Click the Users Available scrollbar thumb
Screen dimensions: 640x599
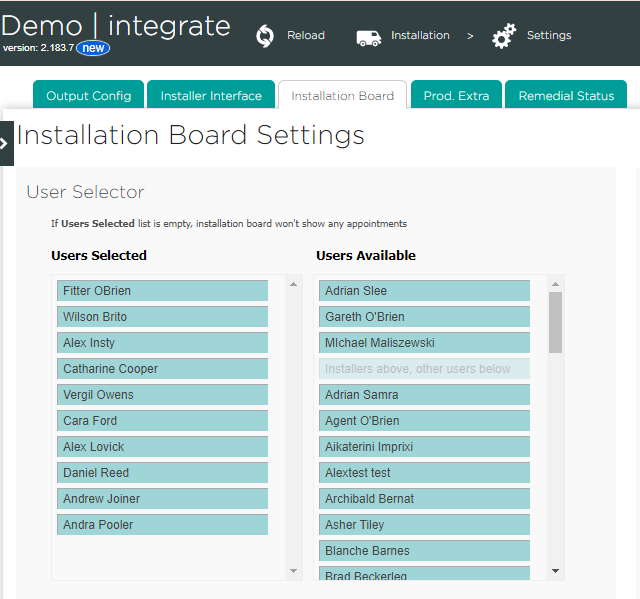(x=555, y=322)
